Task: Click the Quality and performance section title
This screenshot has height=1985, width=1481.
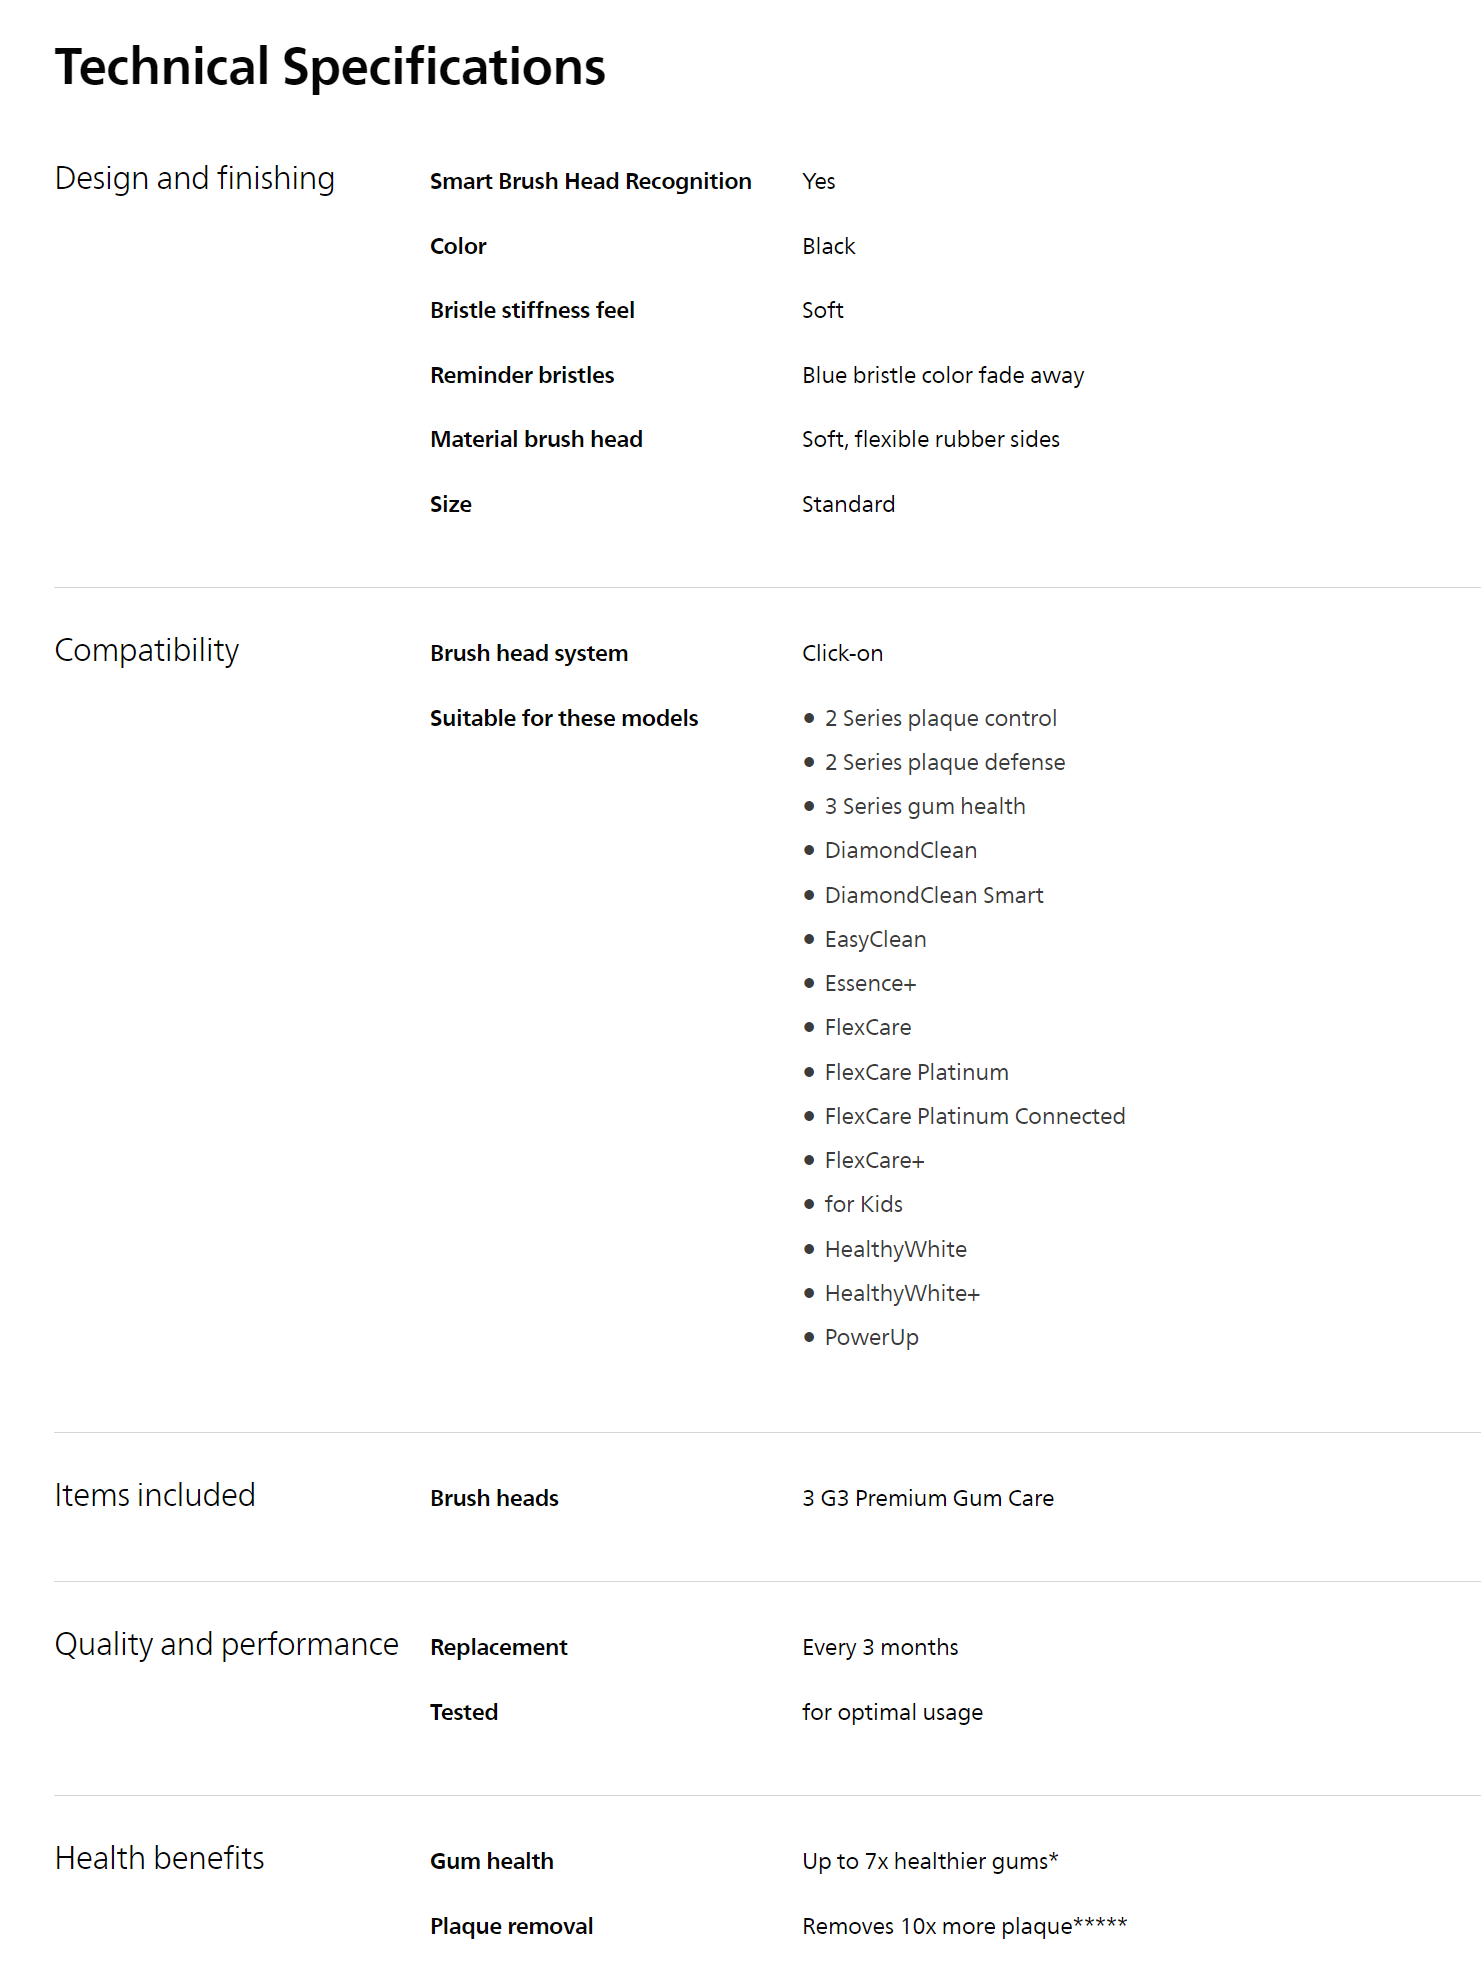Action: click(x=226, y=1645)
